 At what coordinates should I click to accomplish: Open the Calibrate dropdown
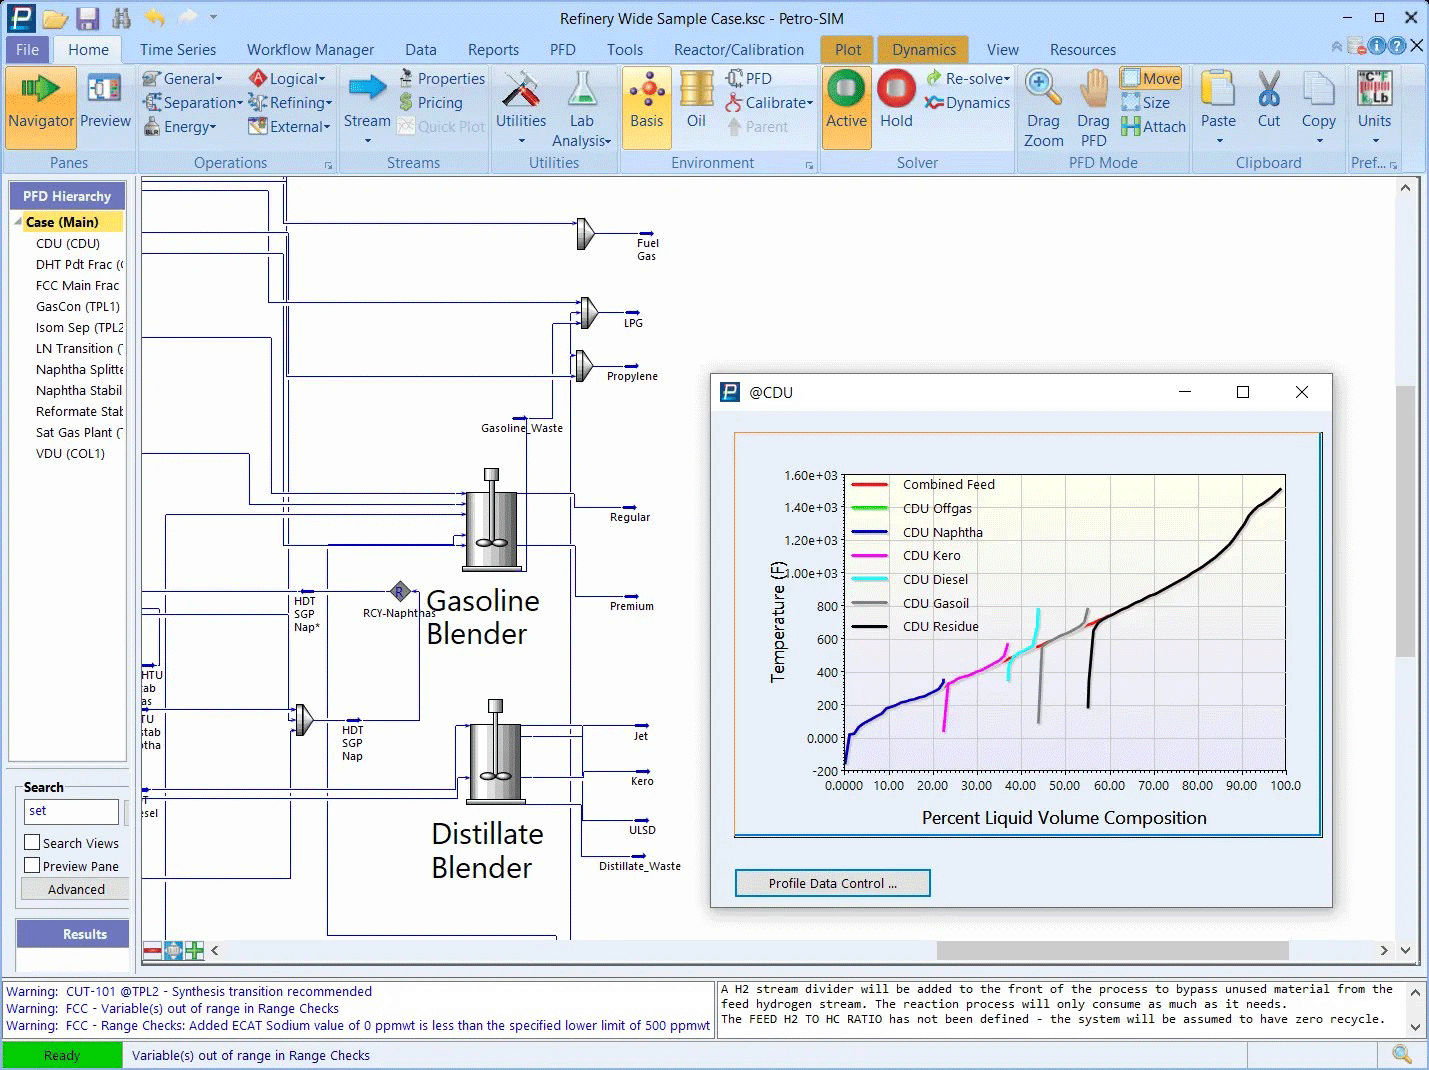point(769,102)
